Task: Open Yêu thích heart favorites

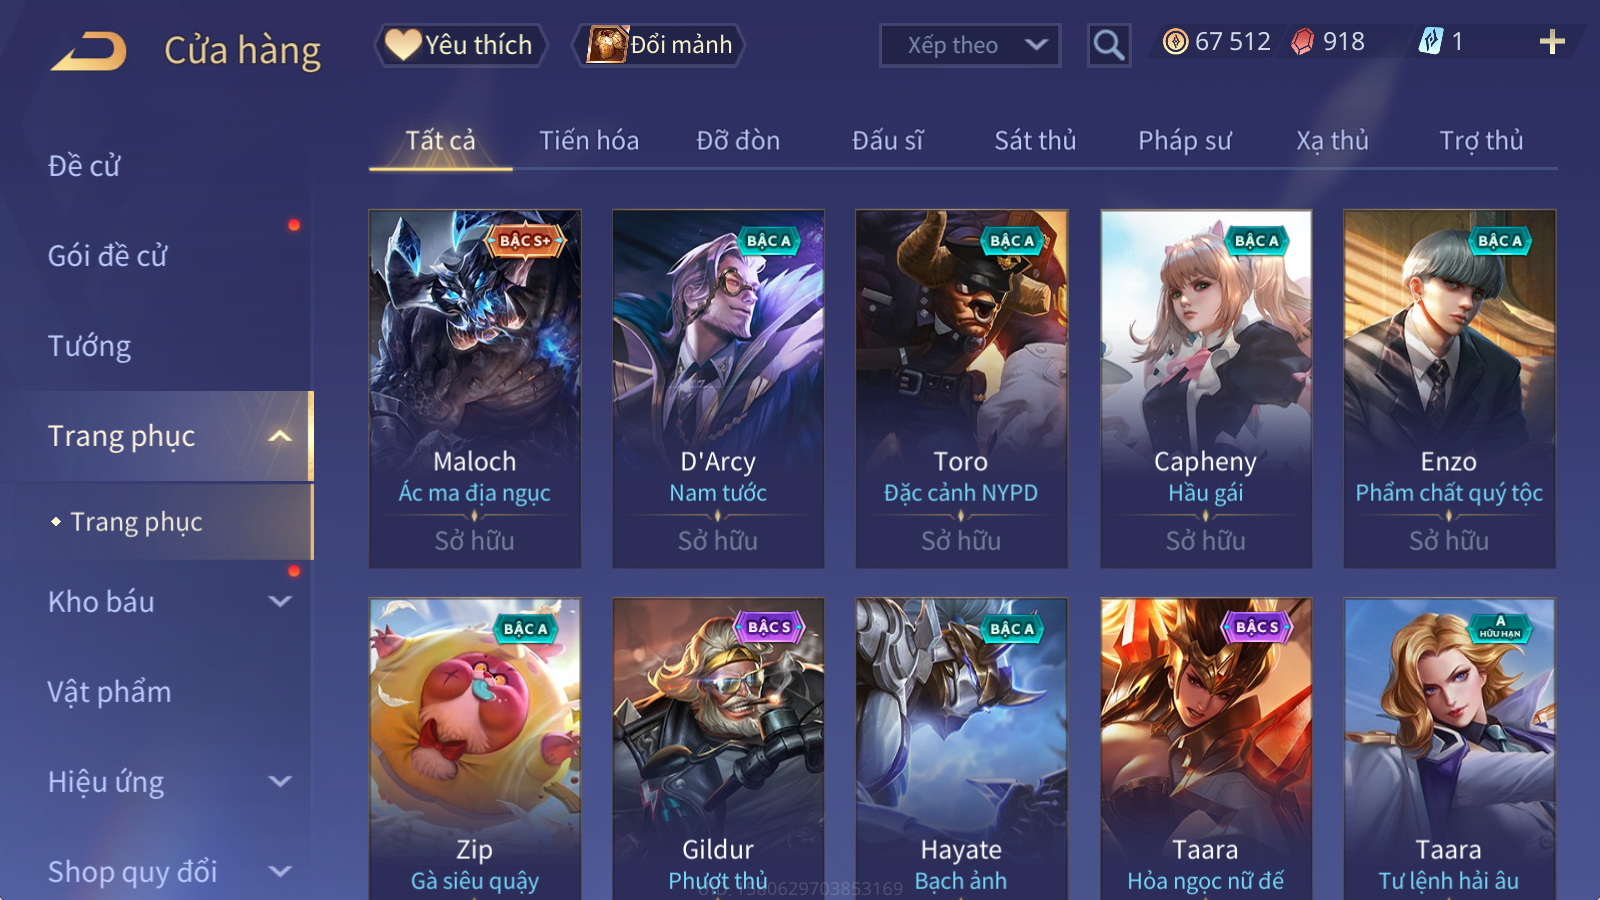Action: coord(460,45)
